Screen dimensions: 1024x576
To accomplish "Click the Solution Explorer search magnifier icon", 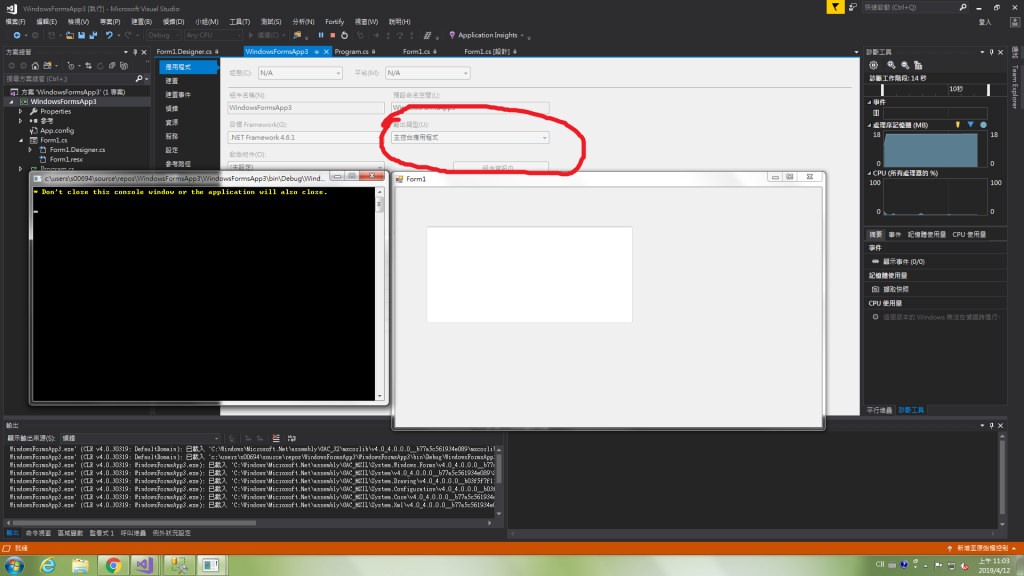I will coord(138,78).
